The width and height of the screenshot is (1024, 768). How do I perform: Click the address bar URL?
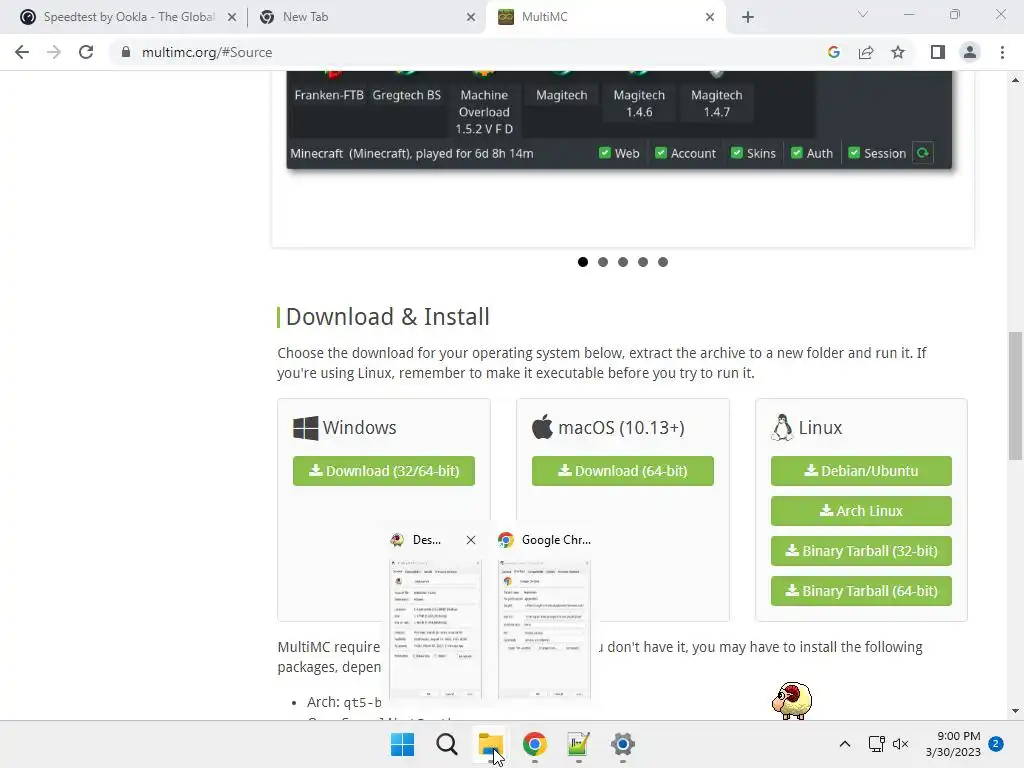pos(207,52)
